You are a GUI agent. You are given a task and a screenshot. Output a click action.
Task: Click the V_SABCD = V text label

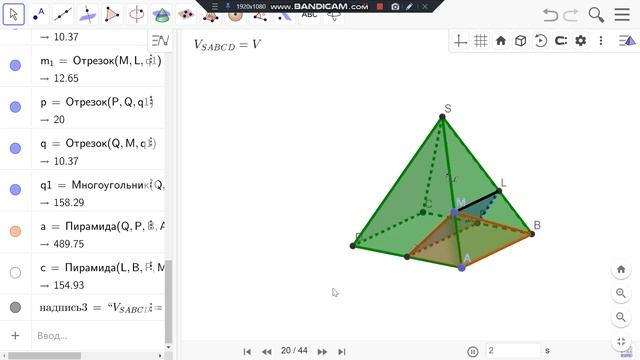pyautogui.click(x=227, y=44)
